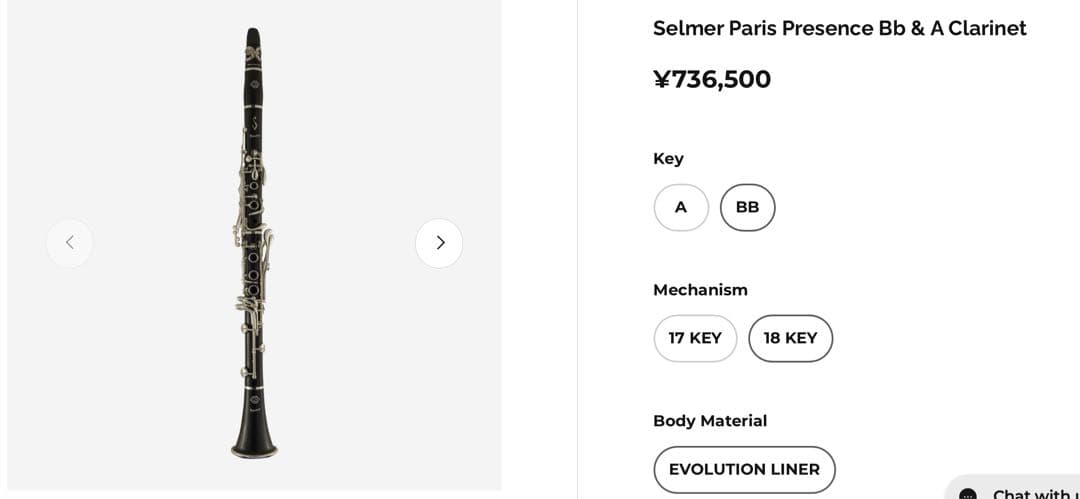Click the Key section label
The image size is (1080, 499).
[668, 158]
